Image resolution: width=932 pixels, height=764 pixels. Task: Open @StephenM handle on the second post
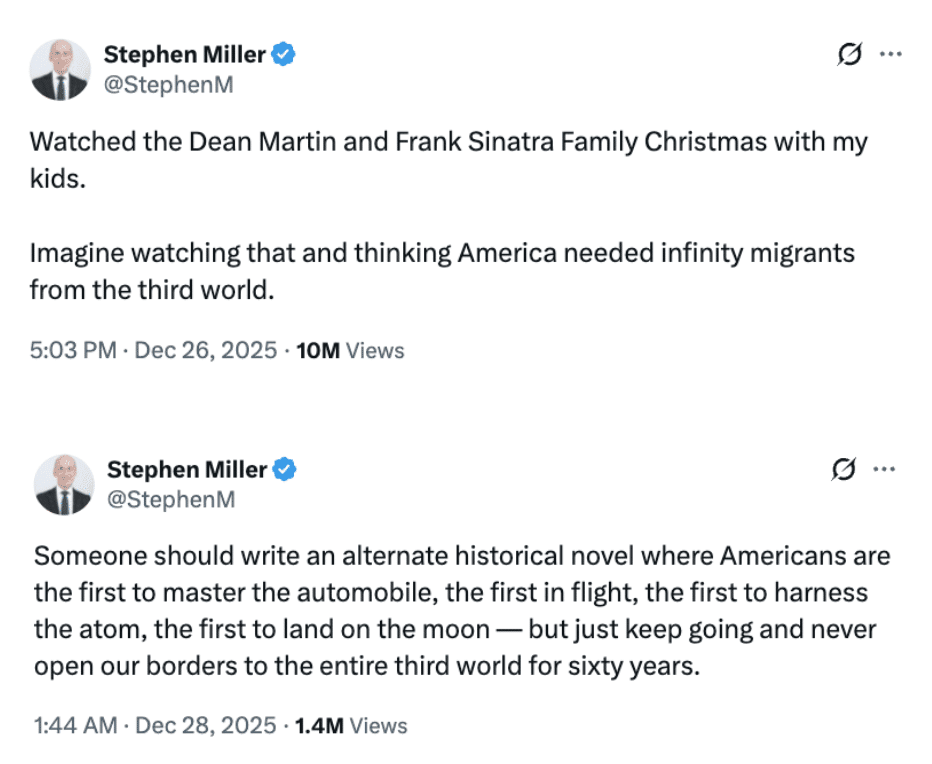[x=171, y=498]
